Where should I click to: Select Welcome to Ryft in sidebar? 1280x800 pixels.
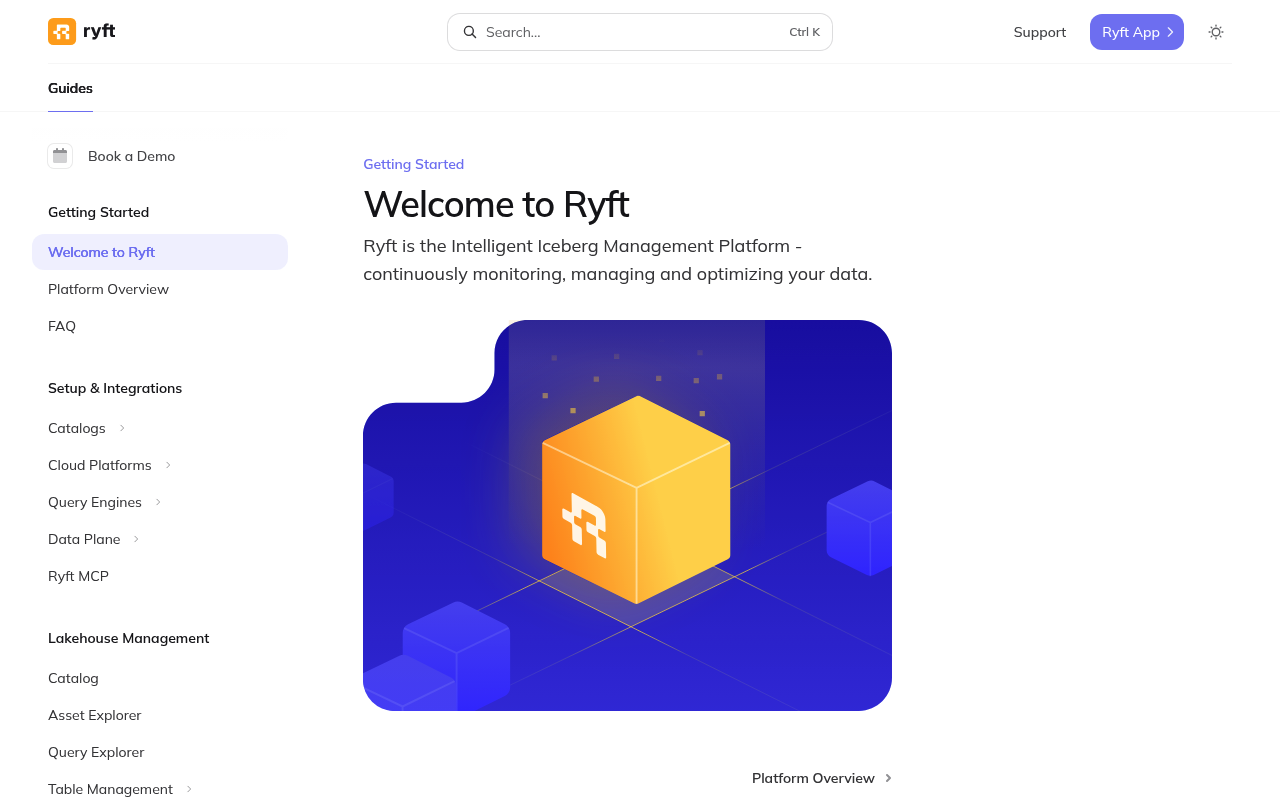160,252
